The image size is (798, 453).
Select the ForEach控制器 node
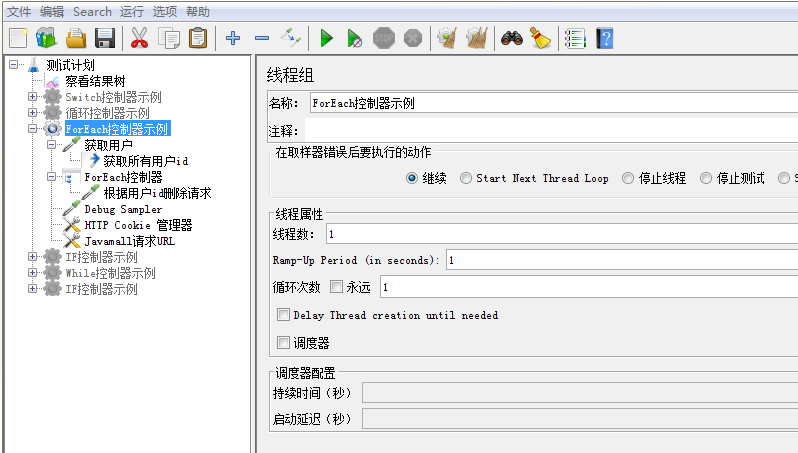click(x=123, y=177)
